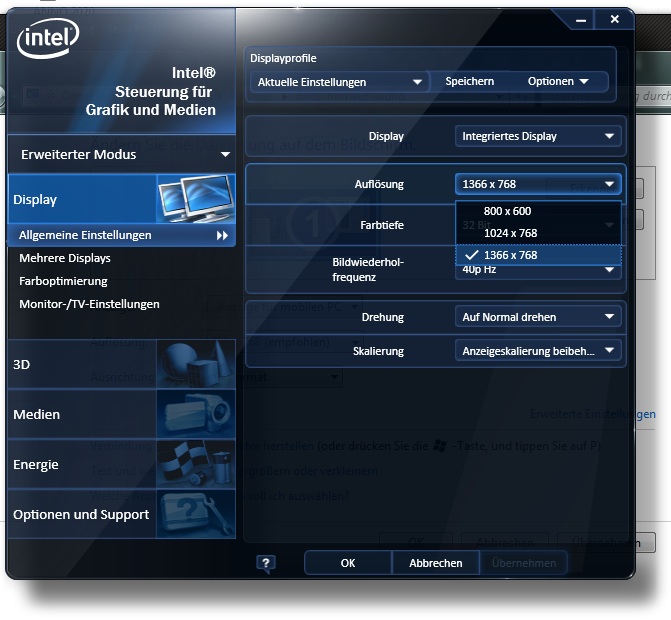
Task: Open the 3D settings category
Action: (x=122, y=364)
